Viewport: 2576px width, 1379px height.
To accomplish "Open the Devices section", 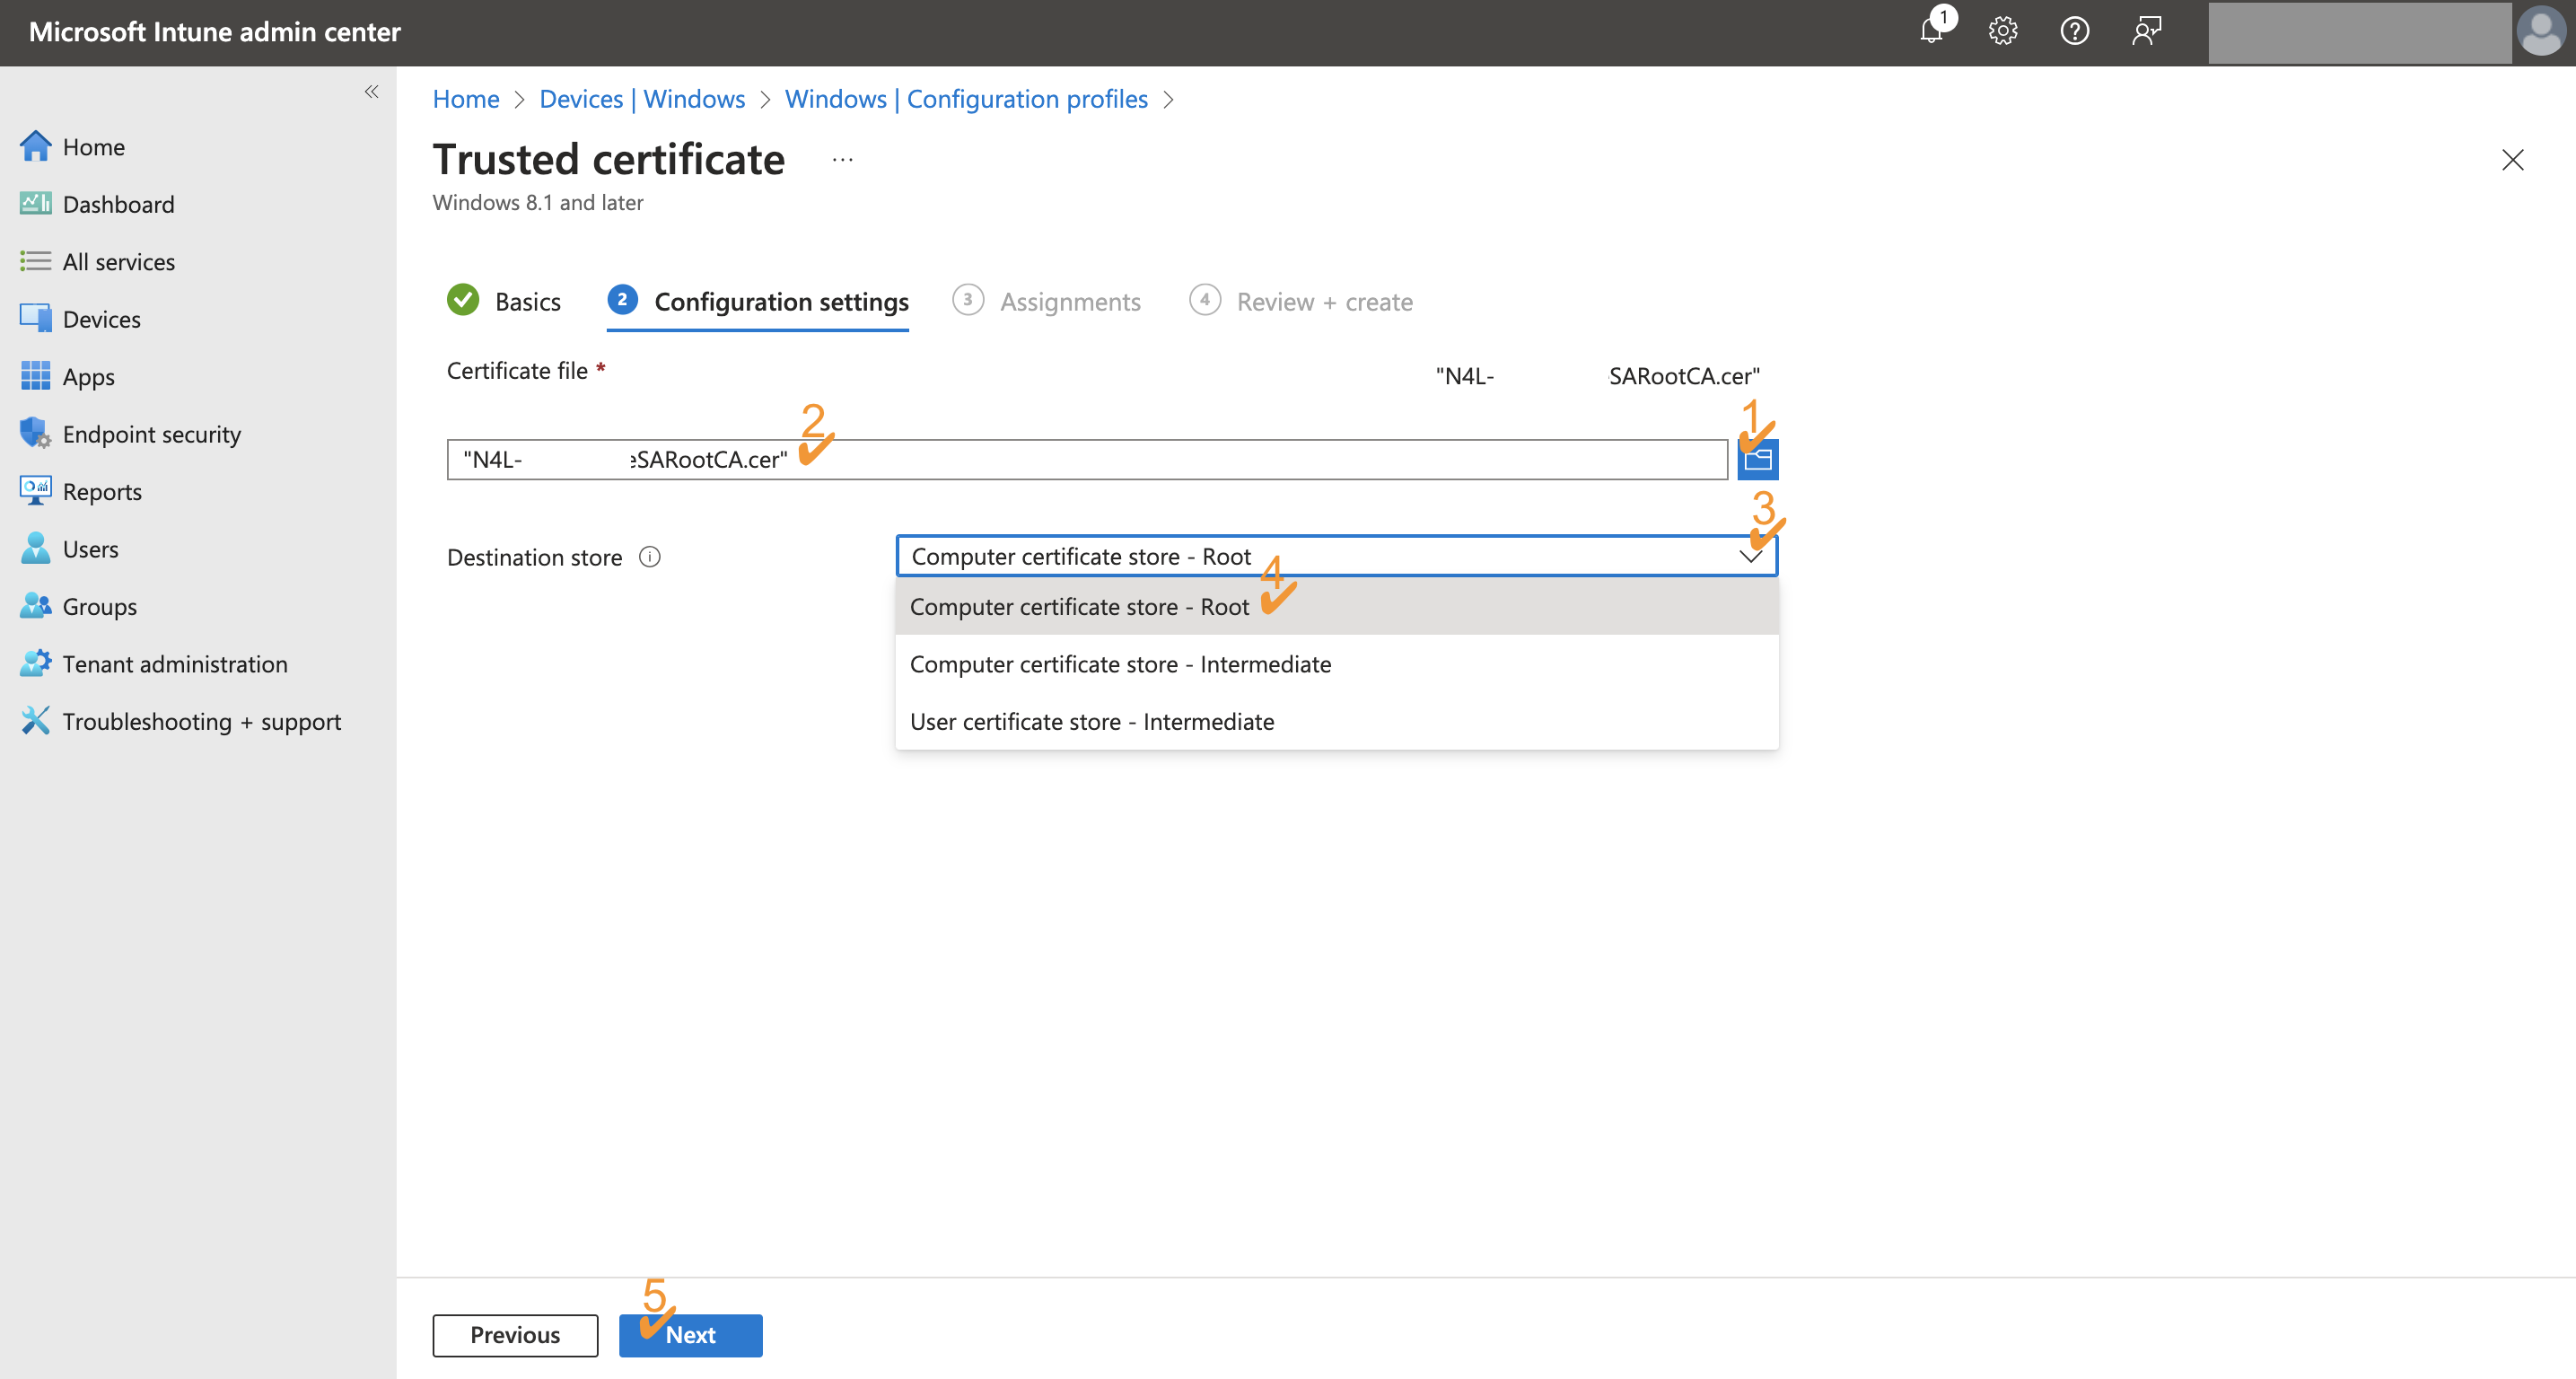I will coord(101,318).
